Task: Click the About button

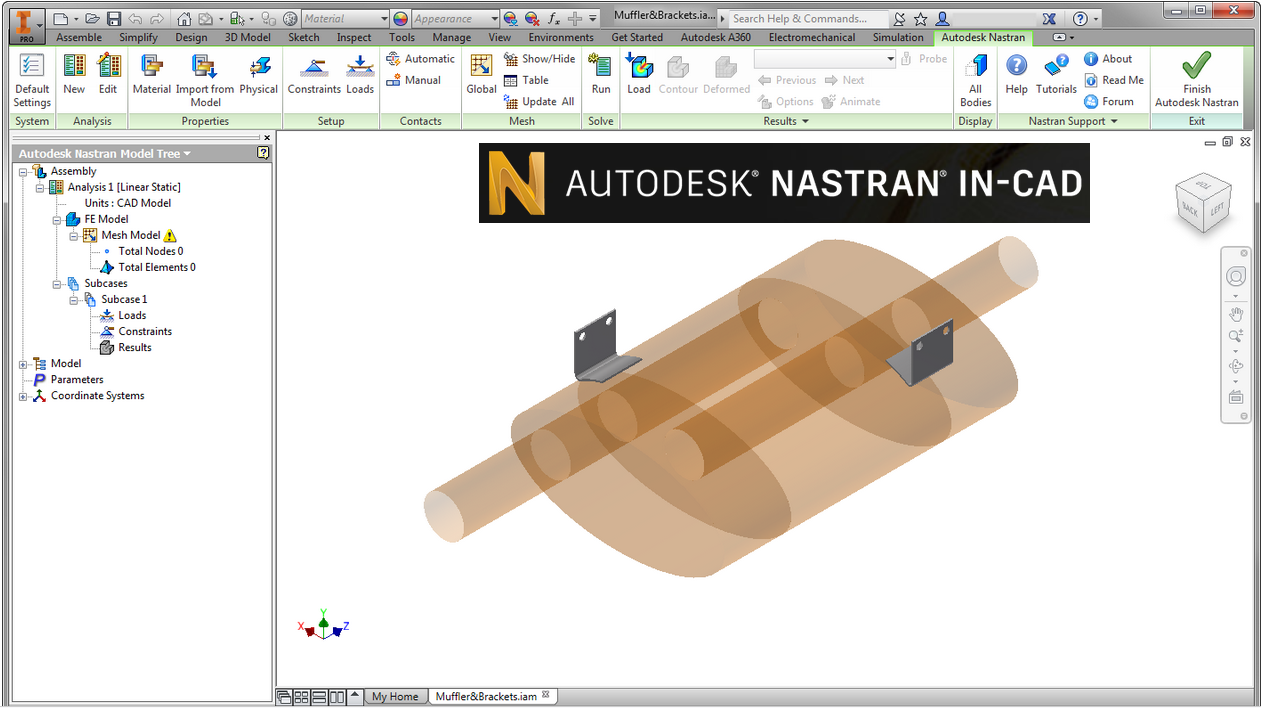Action: [1108, 59]
